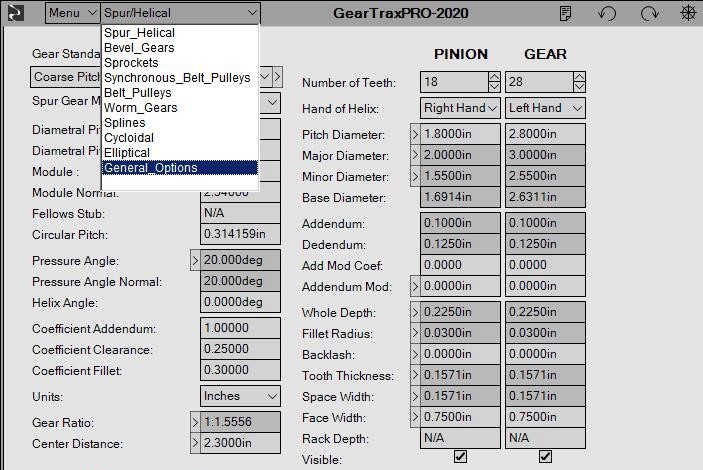Open the Units dropdown showing Inches
Screen dimensions: 703x470
pyautogui.click(x=240, y=396)
